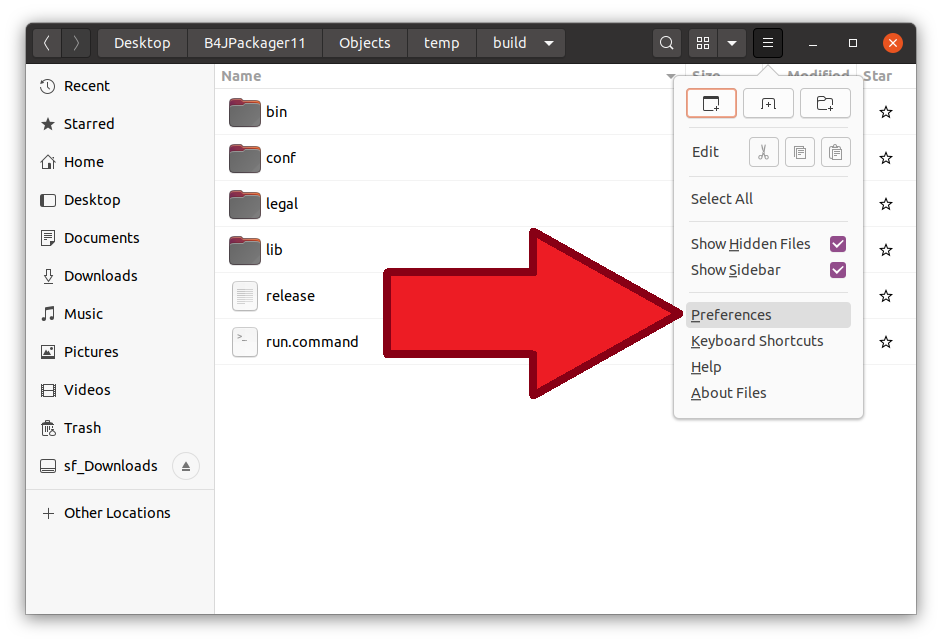Star the run.command file
This screenshot has width=942, height=643.
(x=886, y=342)
